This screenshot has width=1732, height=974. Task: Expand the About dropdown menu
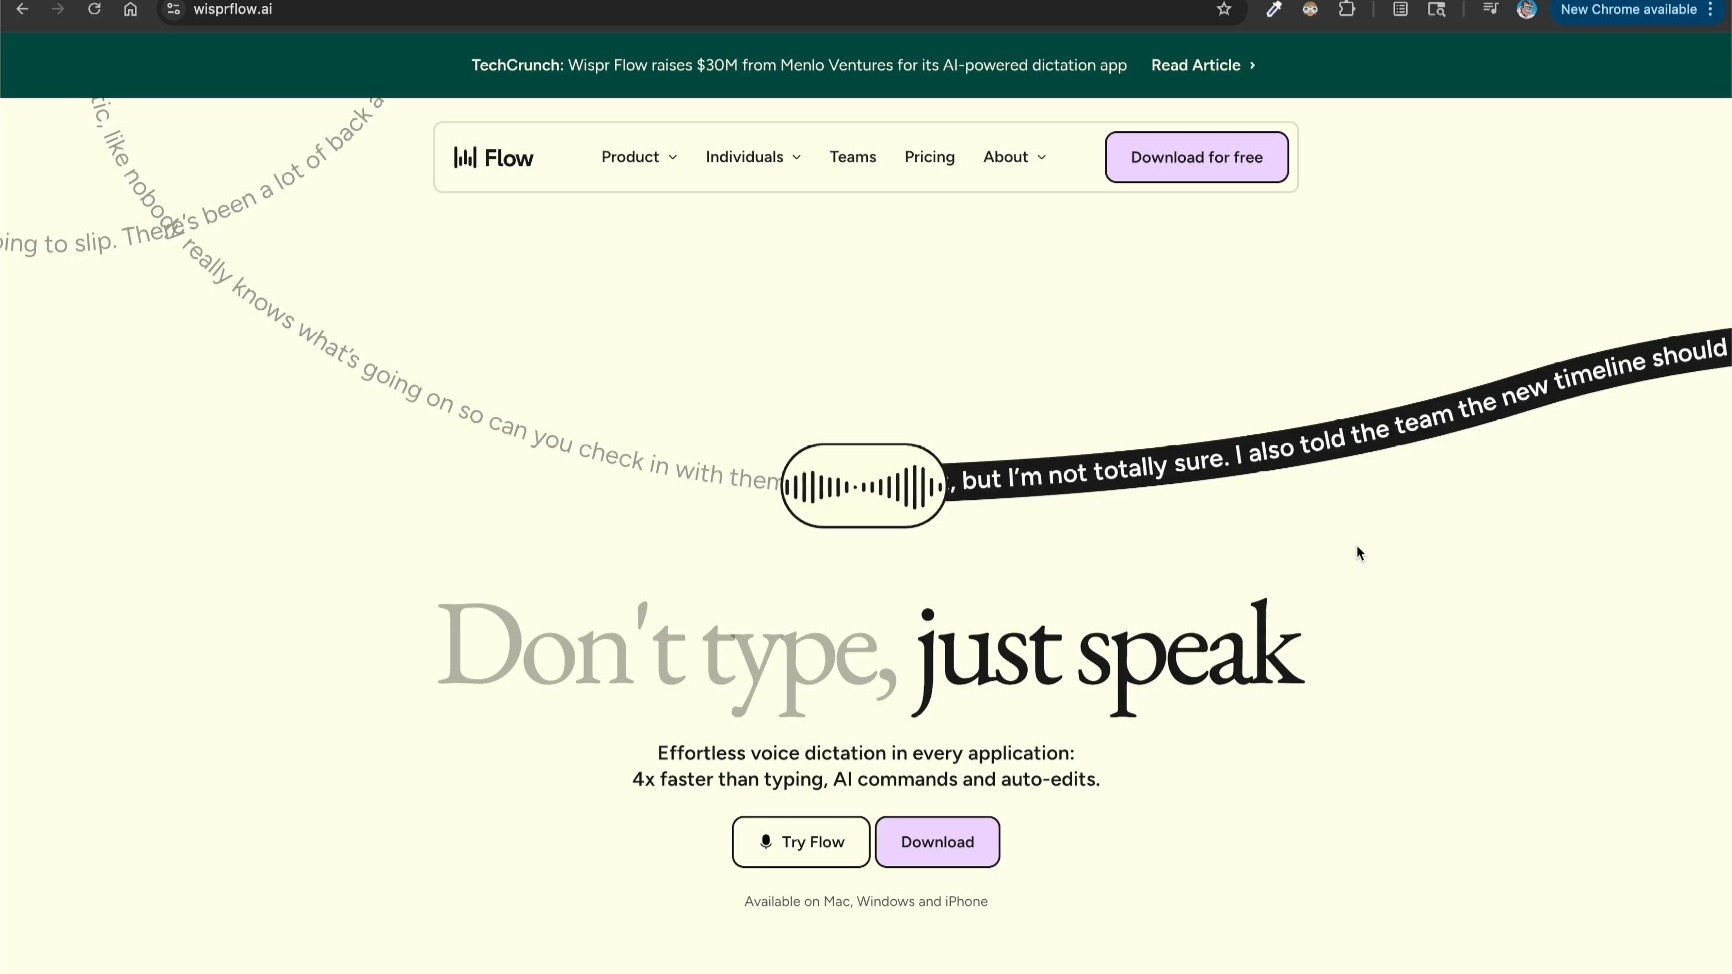pos(1014,157)
